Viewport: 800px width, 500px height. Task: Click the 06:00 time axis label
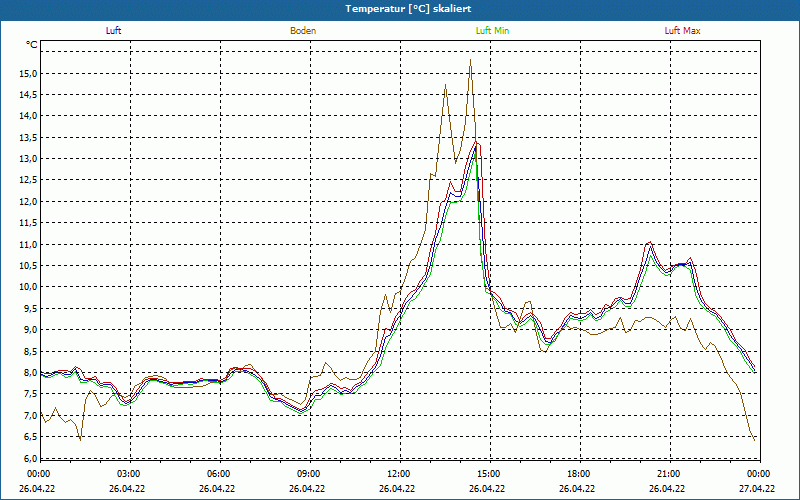[219, 474]
